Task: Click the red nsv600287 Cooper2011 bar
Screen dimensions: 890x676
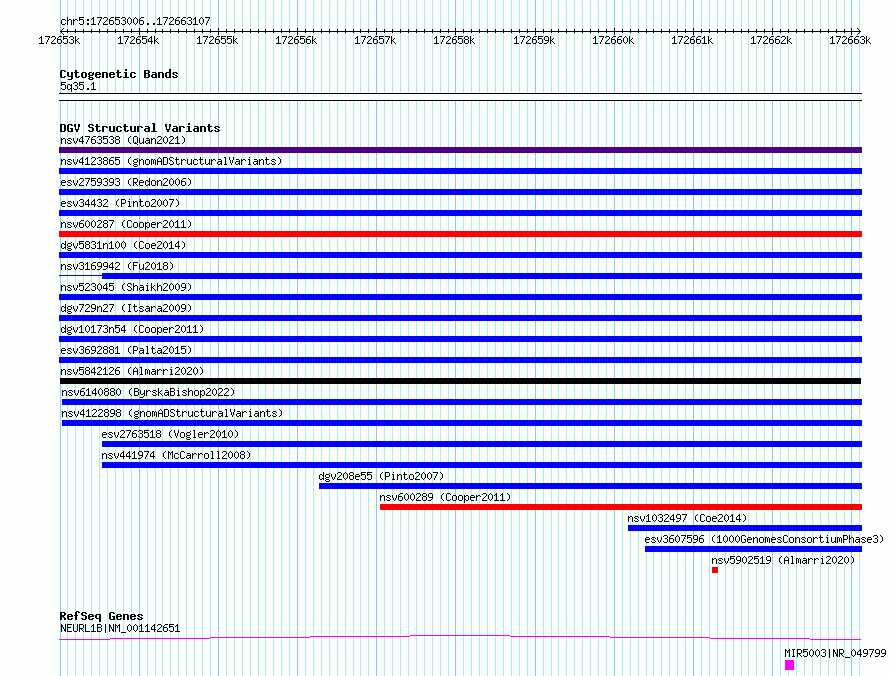Action: click(460, 234)
